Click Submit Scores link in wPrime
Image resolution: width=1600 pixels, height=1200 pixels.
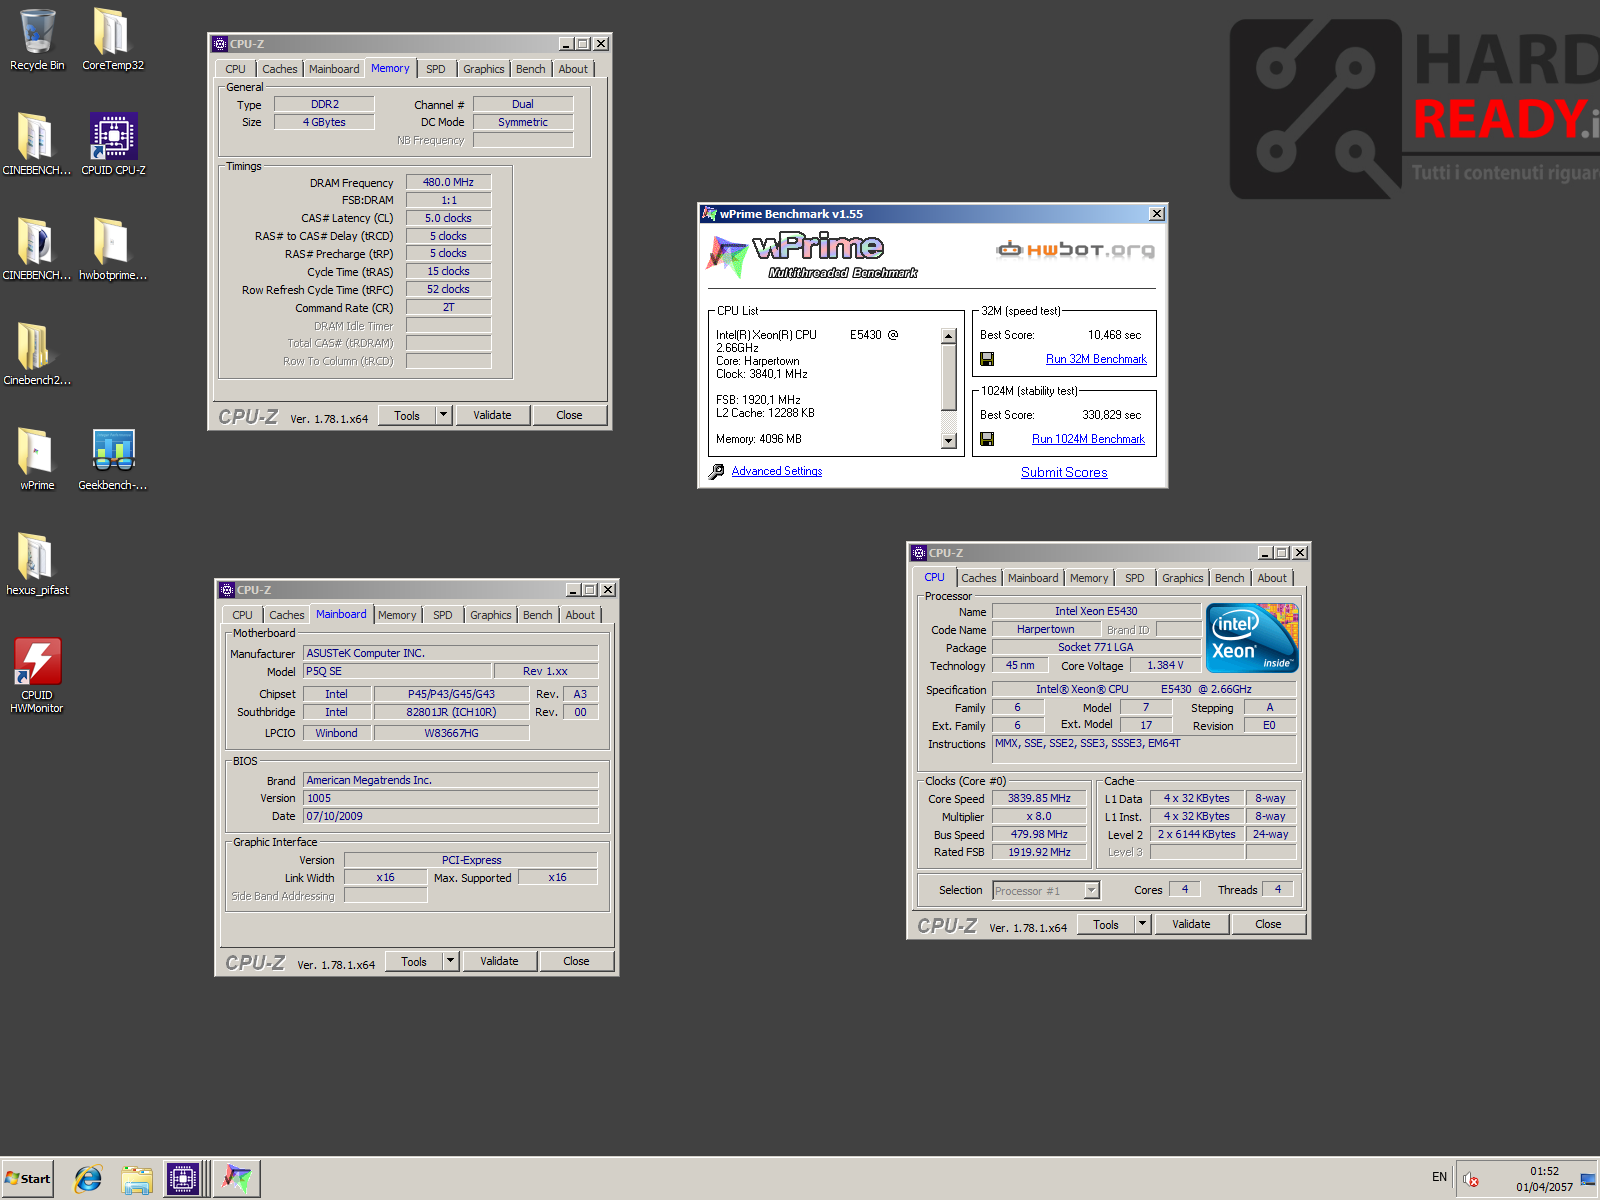coord(1064,472)
